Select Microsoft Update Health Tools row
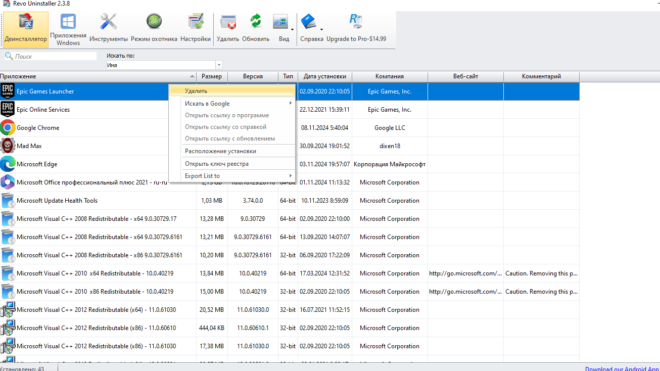 [290, 200]
